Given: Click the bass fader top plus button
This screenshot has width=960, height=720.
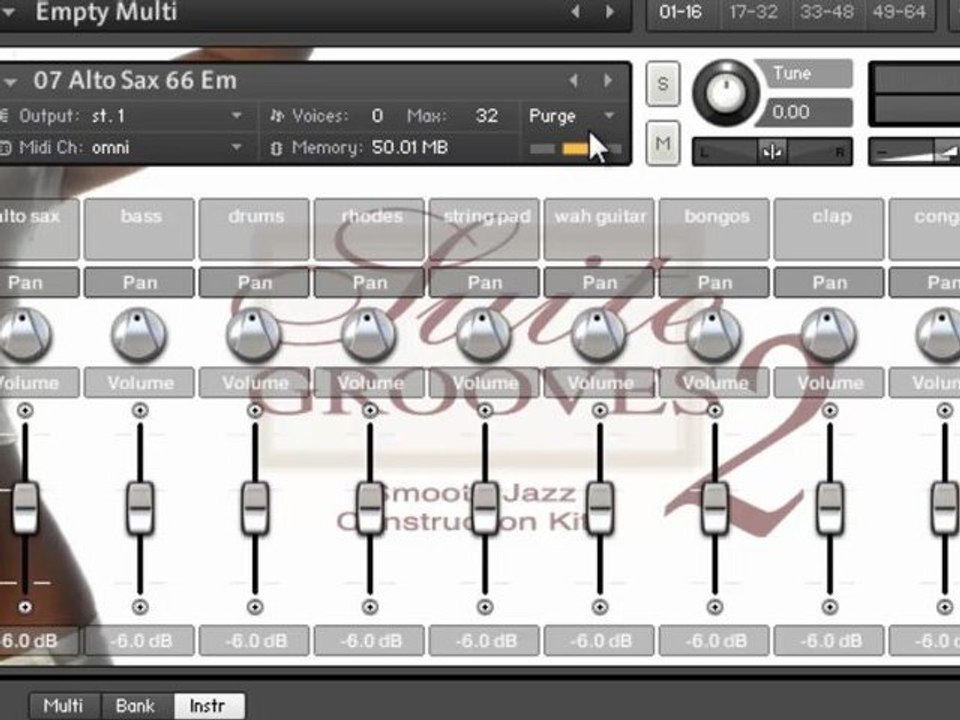Looking at the screenshot, I should coord(140,410).
